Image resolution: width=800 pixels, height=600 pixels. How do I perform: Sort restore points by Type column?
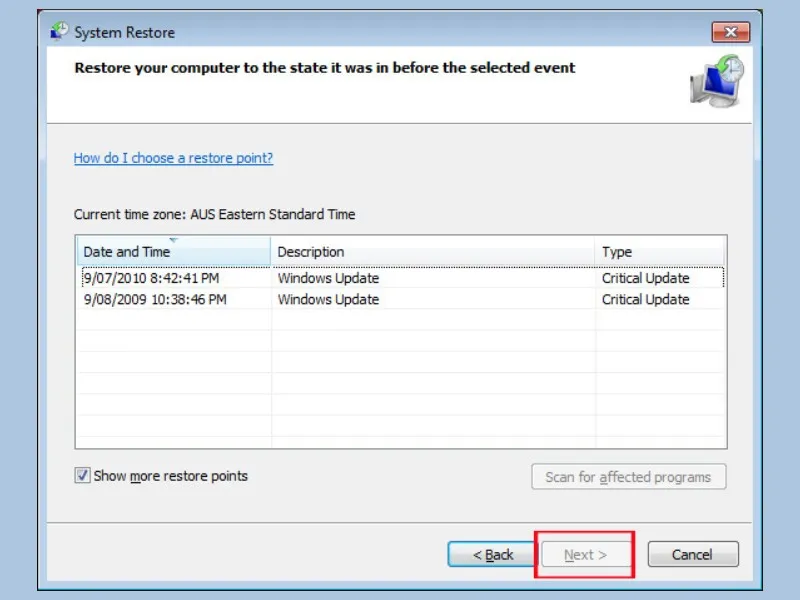[616, 252]
